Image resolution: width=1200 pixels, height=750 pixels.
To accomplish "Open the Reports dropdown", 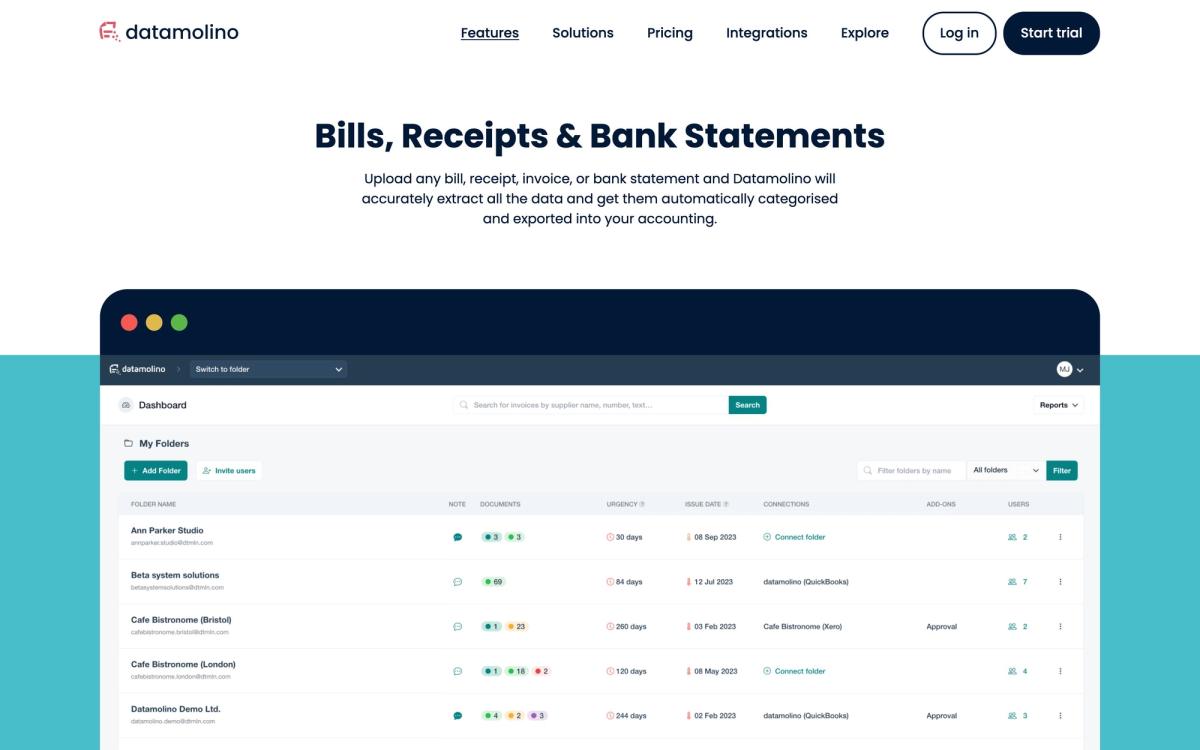I will [x=1059, y=405].
